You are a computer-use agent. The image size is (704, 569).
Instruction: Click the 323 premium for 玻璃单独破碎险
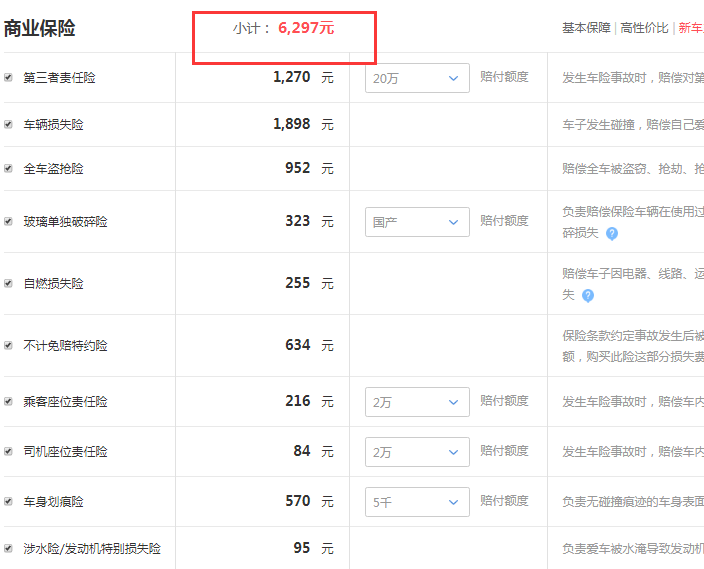pos(298,221)
